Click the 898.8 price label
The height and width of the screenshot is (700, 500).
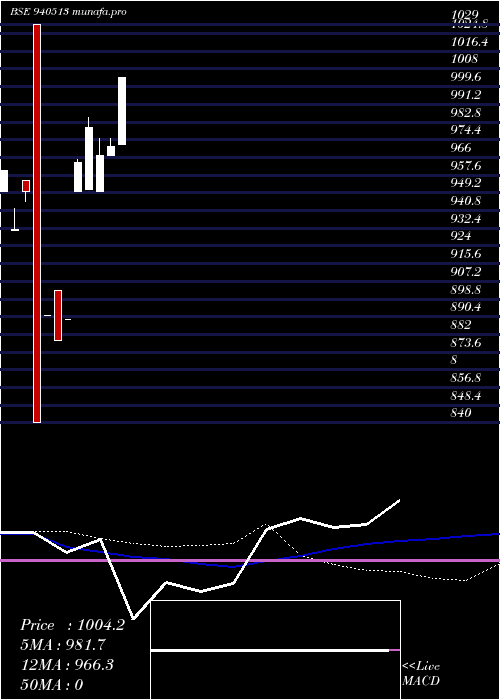pyautogui.click(x=466, y=289)
